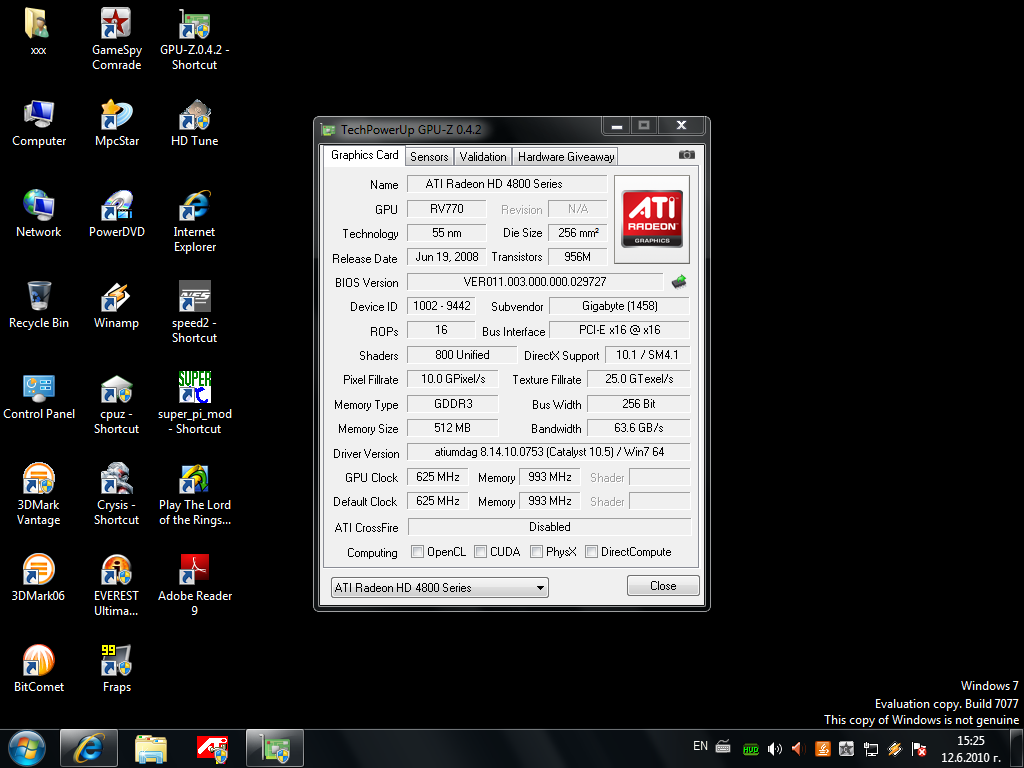Launch 3DMark Vantage desktop shortcut
This screenshot has width=1024, height=768.
coord(39,494)
